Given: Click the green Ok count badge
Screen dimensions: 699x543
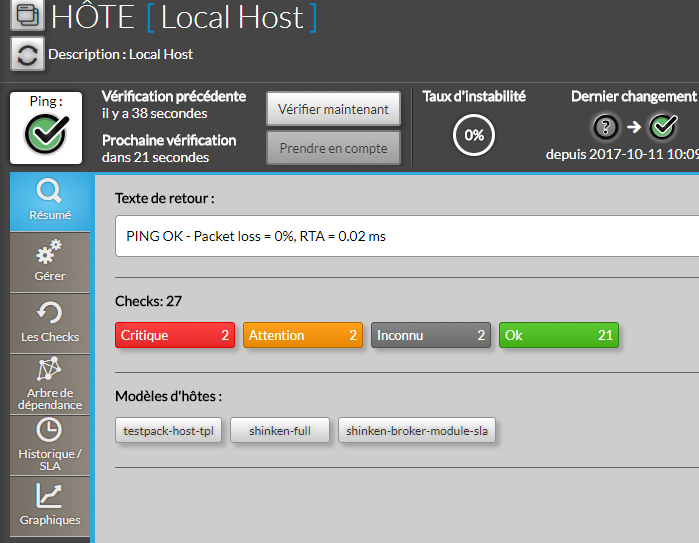Looking at the screenshot, I should pyautogui.click(x=559, y=336).
